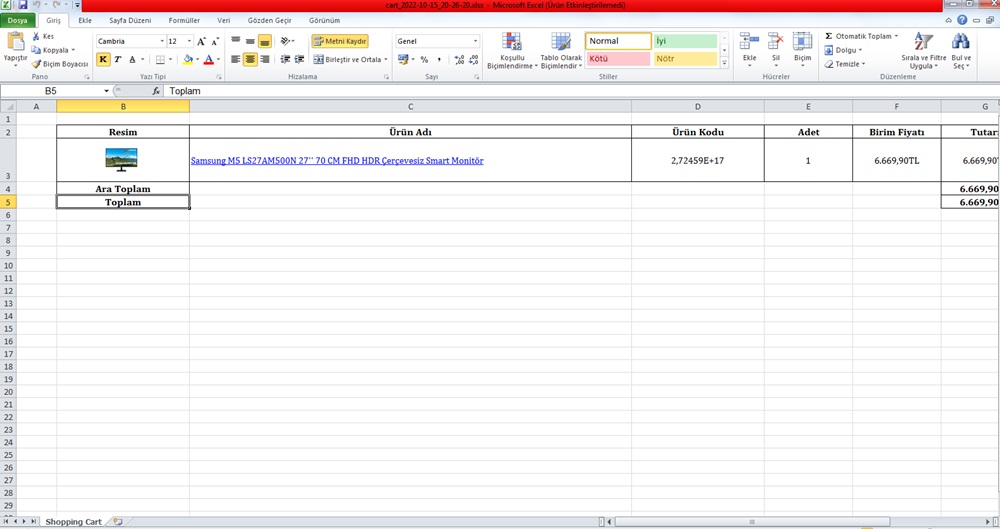This screenshot has width=1000, height=529.
Task: Click the Kes scissors icon
Action: 36,36
